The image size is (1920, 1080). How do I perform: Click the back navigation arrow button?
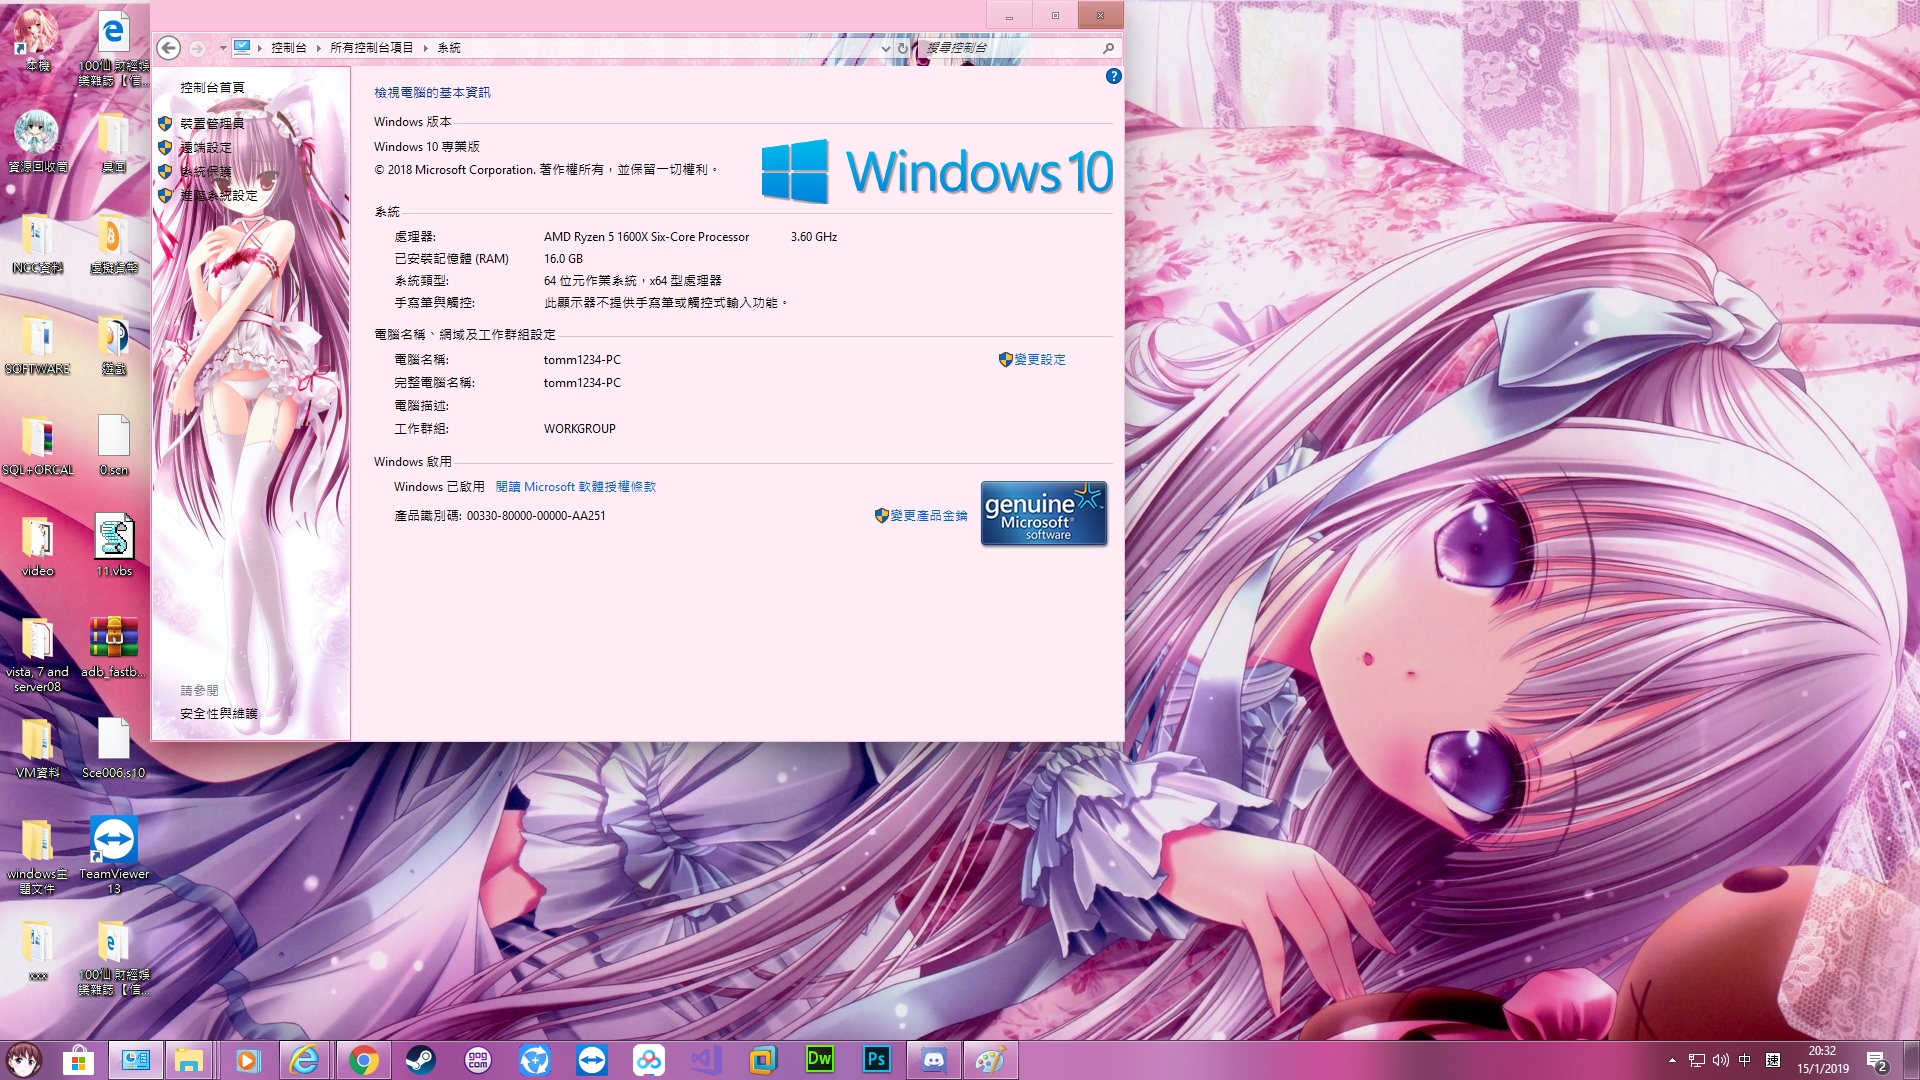169,48
